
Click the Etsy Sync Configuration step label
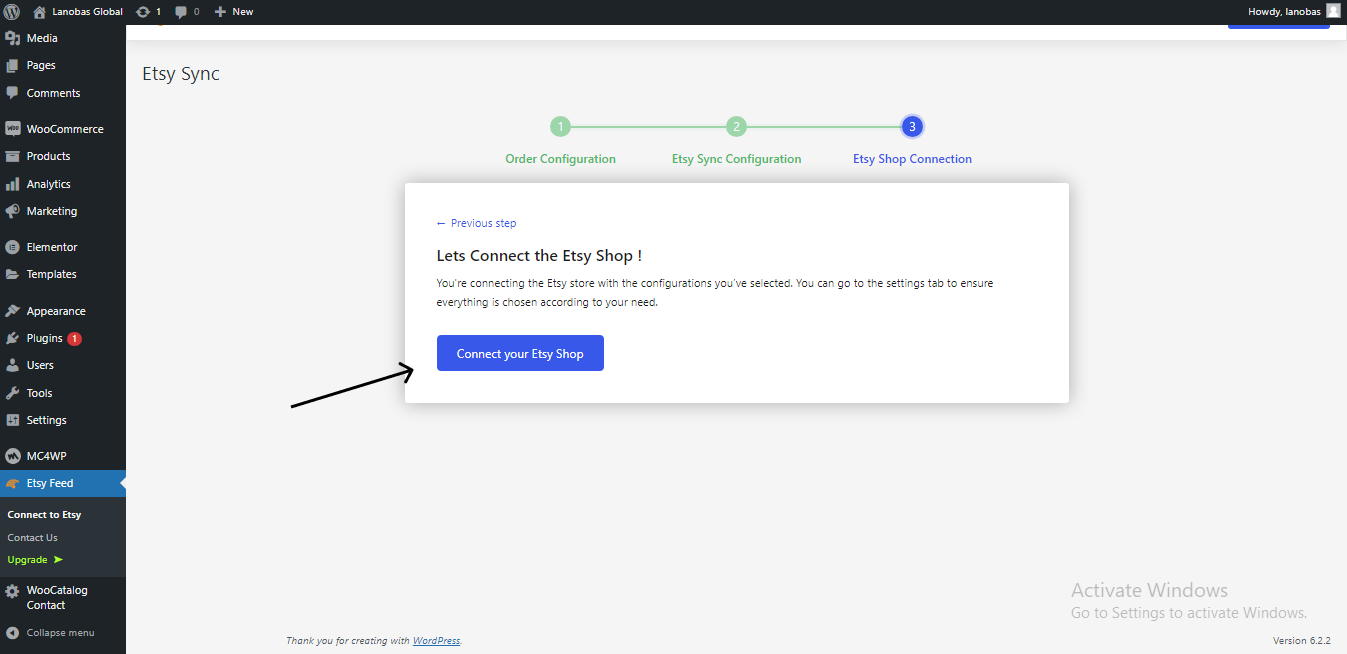coord(736,159)
